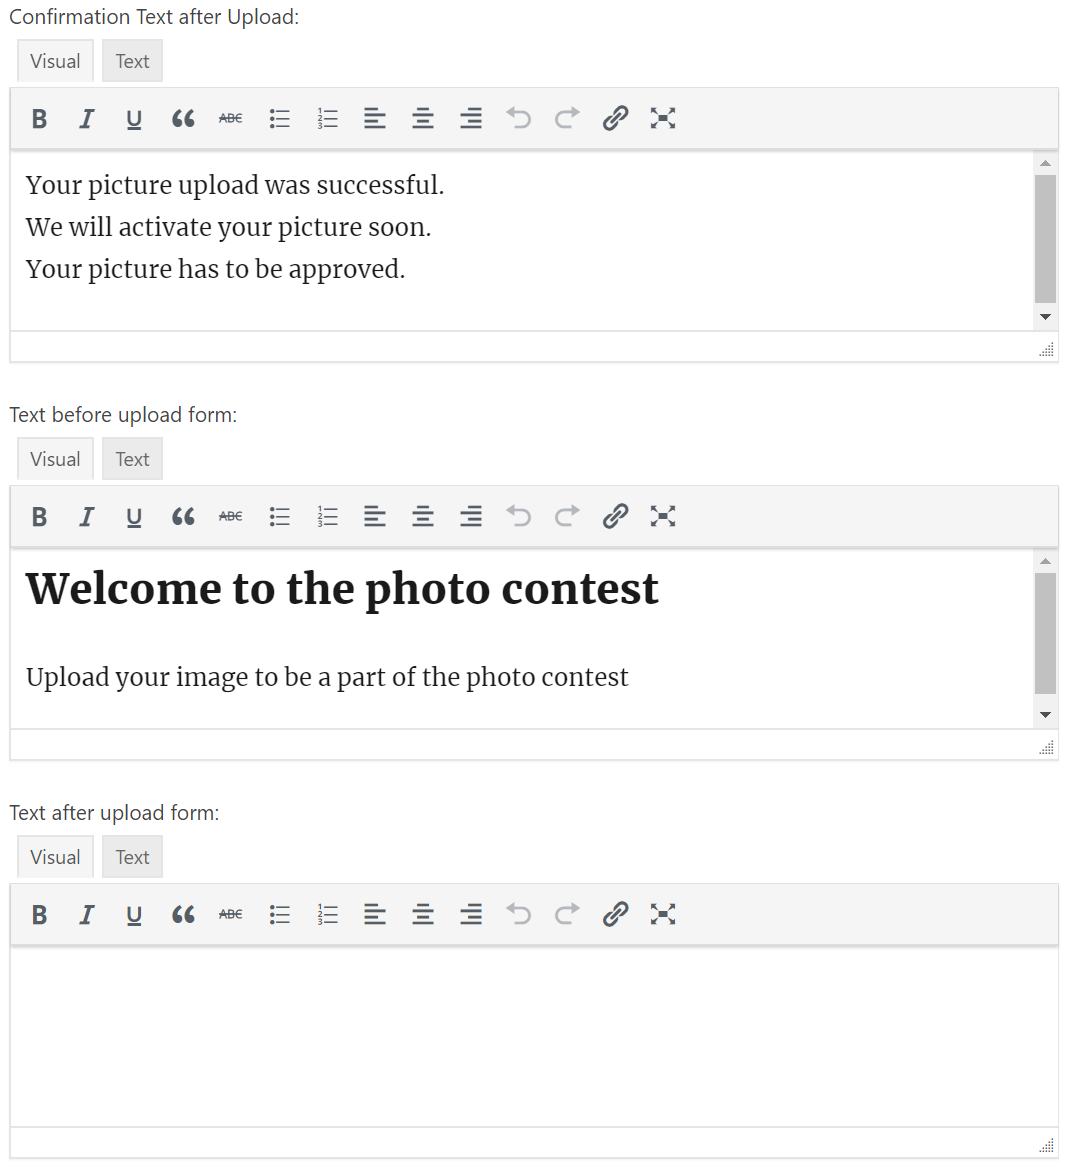
Task: Click scrollbar thumb in 'Text before upload form' editor
Action: click(x=1046, y=633)
